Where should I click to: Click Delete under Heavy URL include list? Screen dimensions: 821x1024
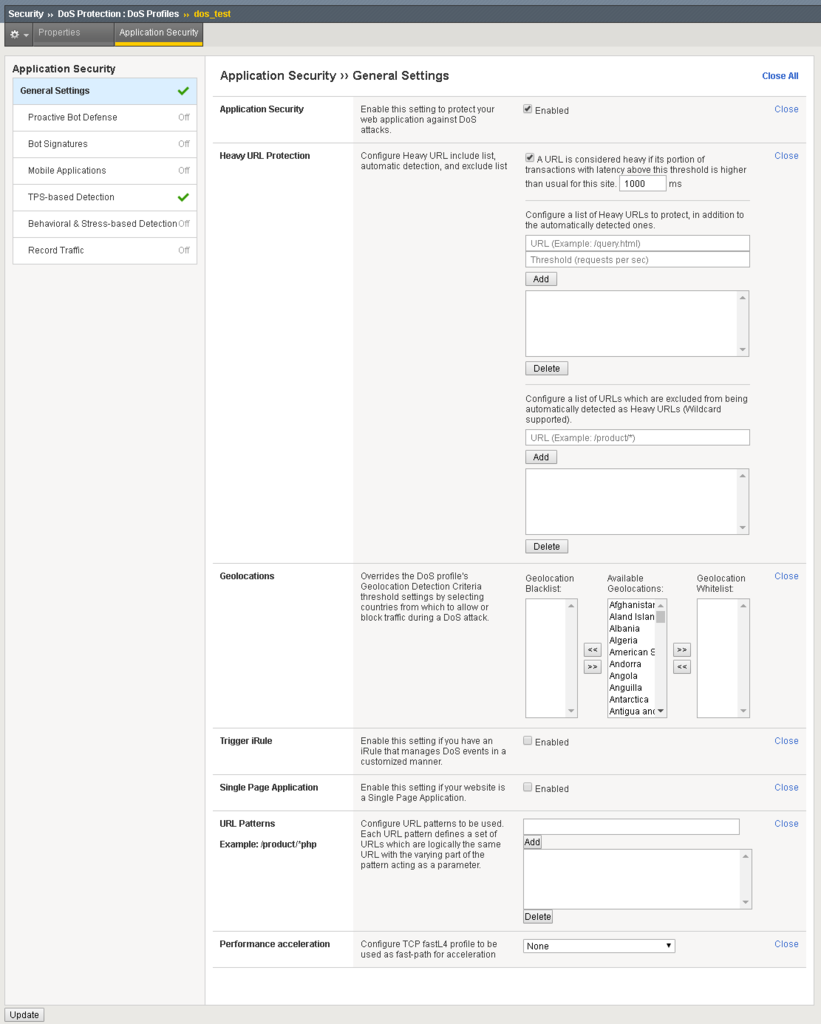click(x=546, y=368)
